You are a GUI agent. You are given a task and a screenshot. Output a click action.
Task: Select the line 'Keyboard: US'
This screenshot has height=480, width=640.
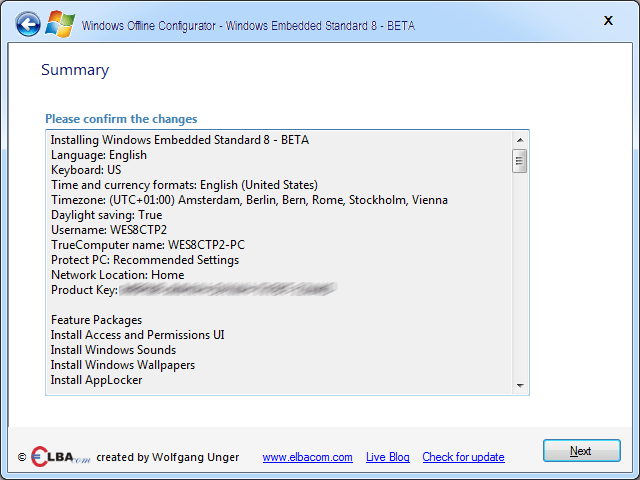point(86,170)
